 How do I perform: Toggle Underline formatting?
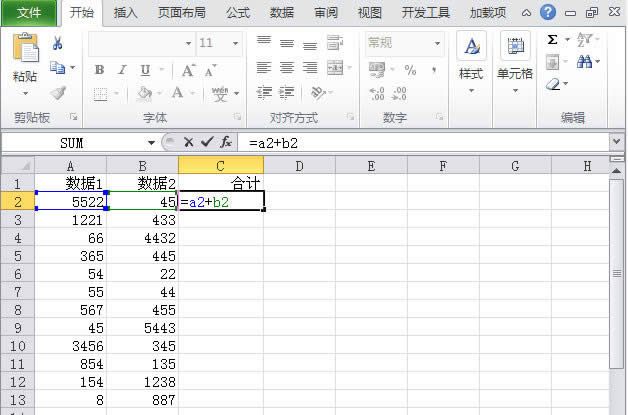(x=145, y=70)
